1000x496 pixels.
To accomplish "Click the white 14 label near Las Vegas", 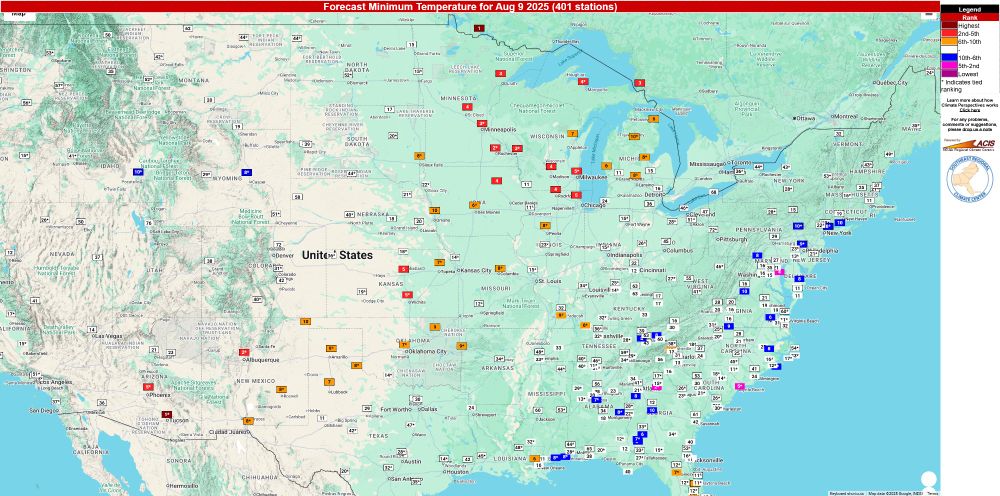I will click(92, 329).
